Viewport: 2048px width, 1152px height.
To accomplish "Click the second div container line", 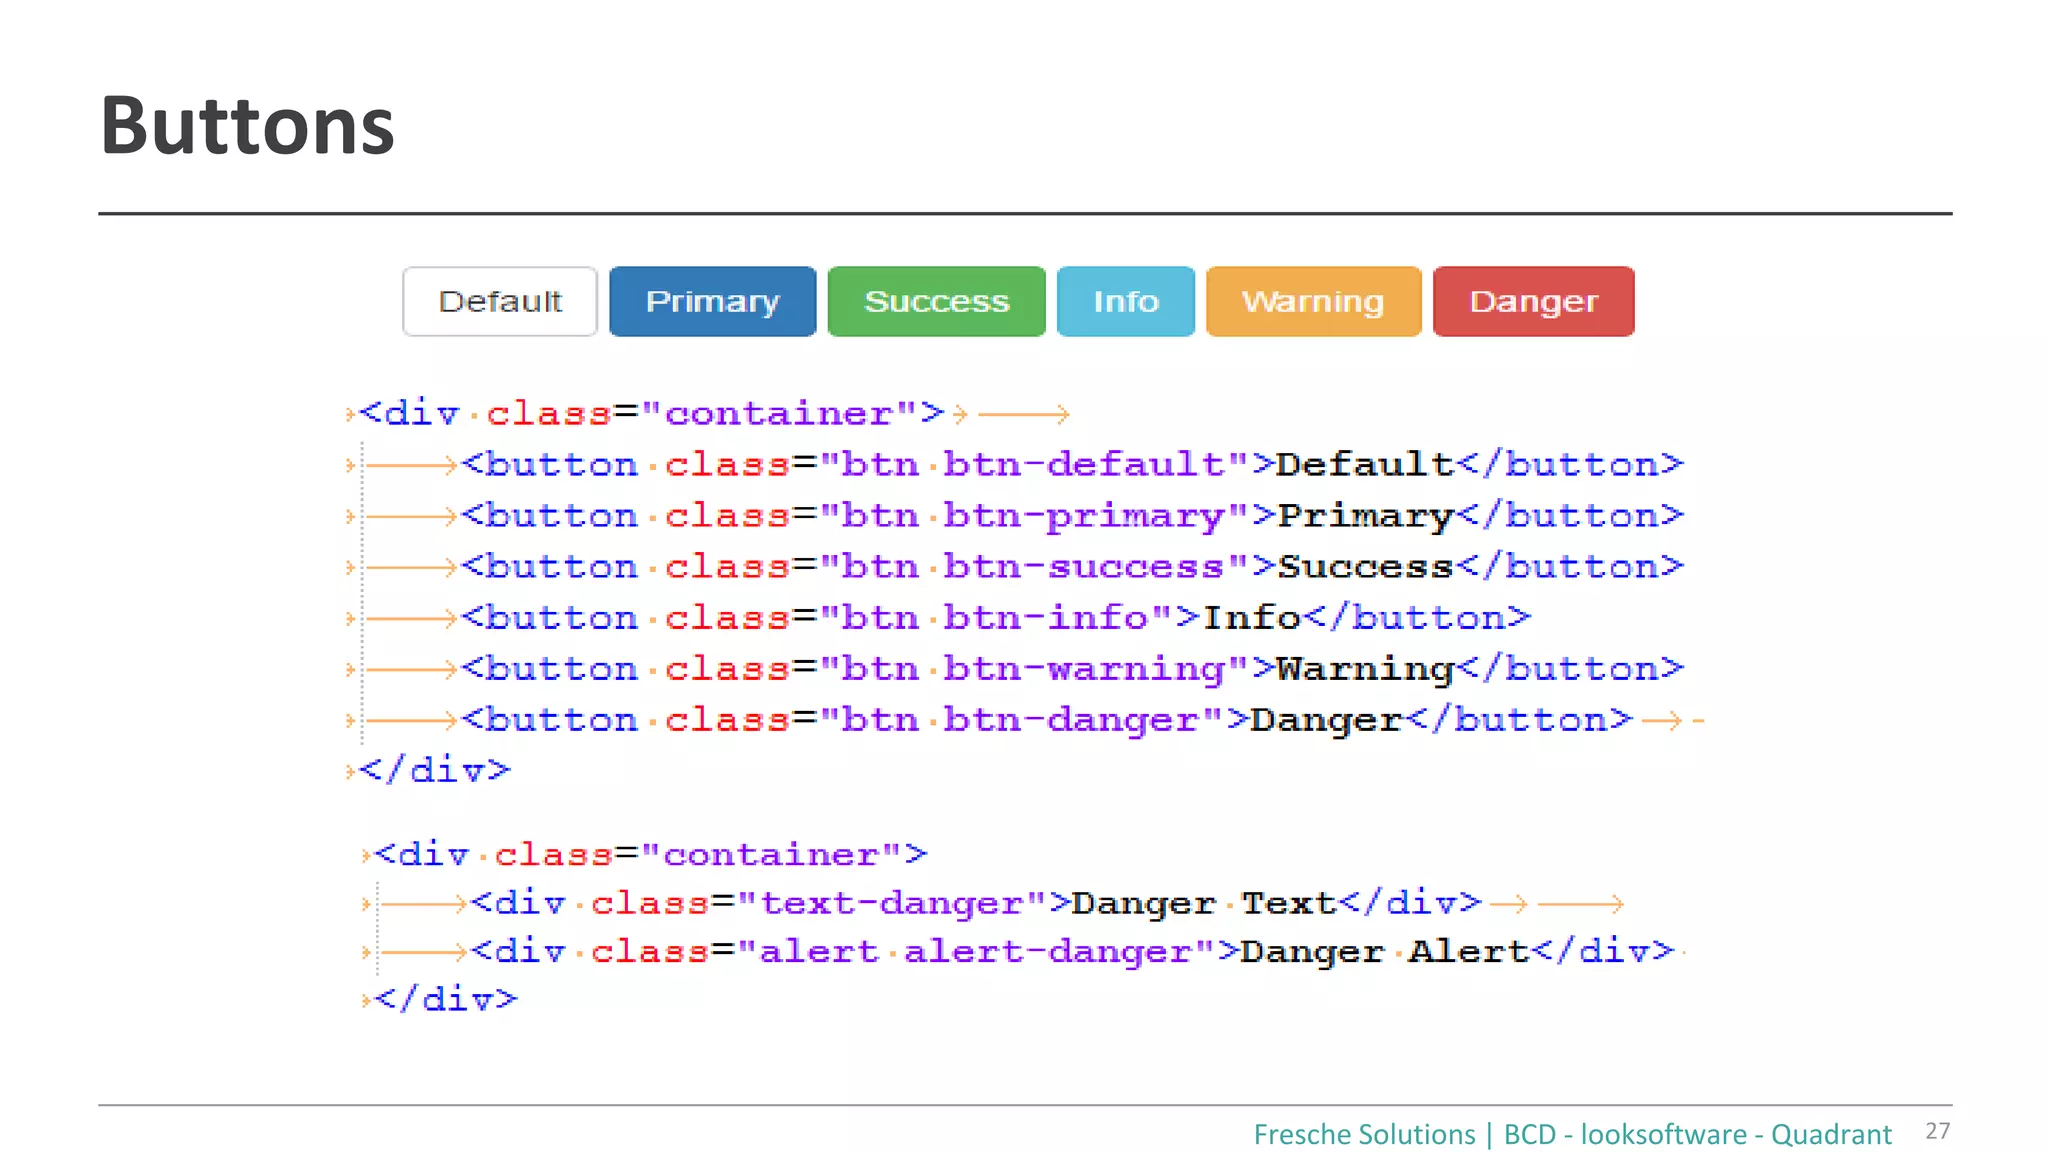I will click(x=650, y=854).
